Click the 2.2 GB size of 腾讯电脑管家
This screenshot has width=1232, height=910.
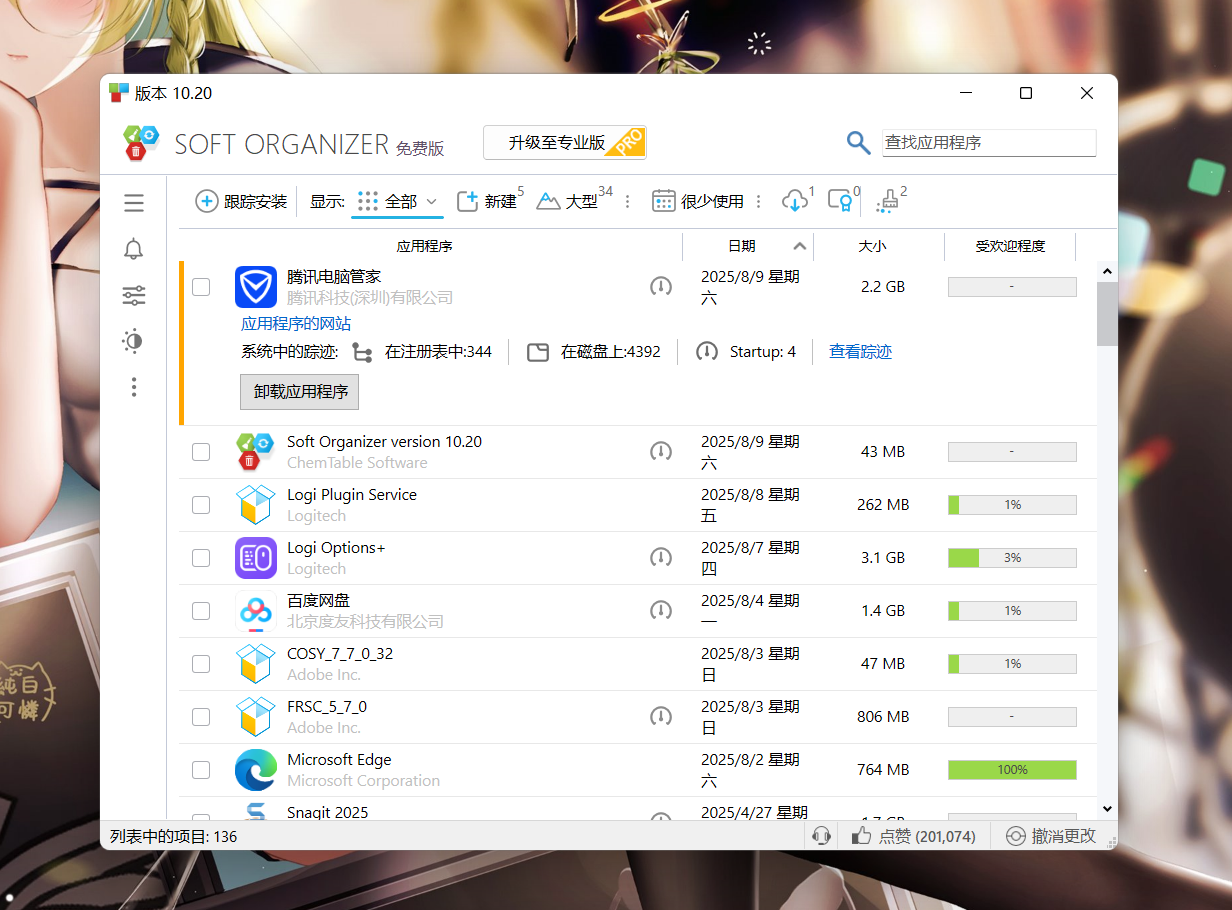click(883, 287)
